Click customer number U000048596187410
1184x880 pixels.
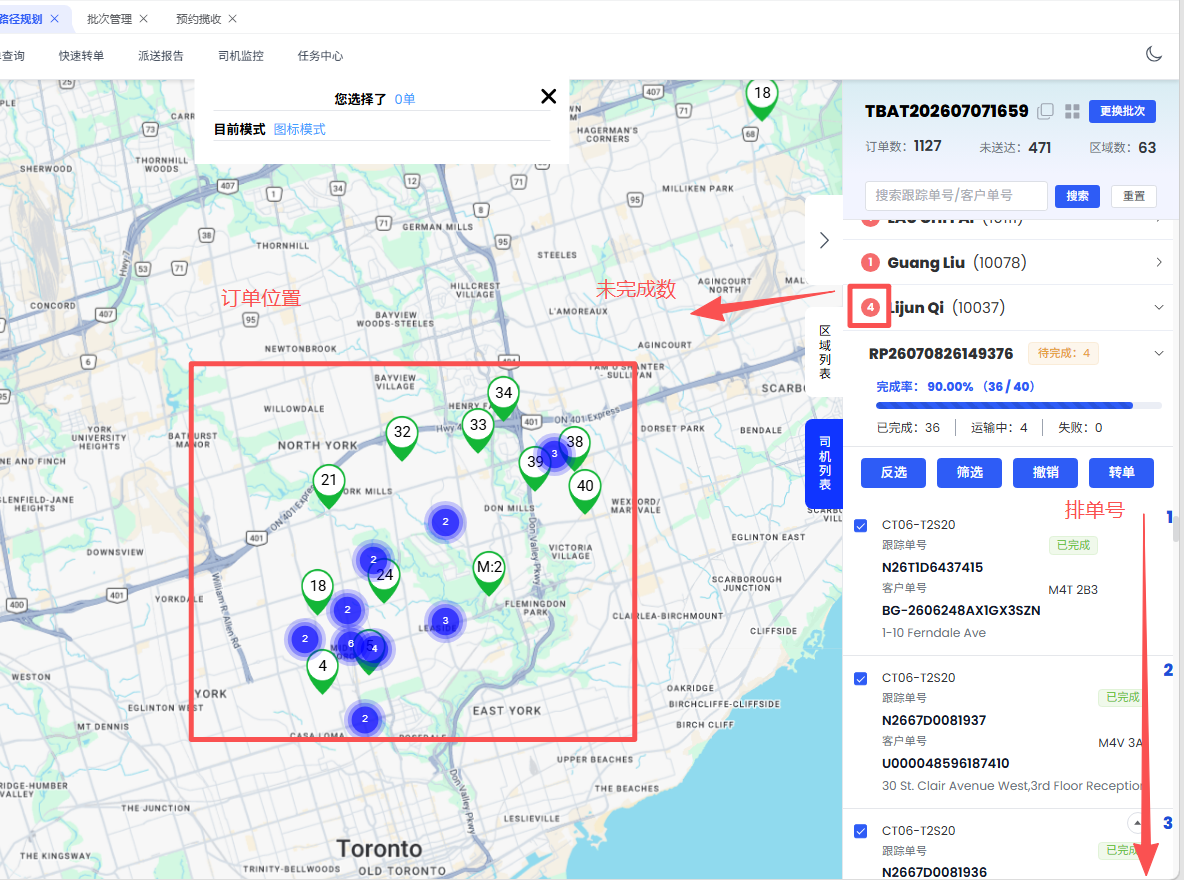(945, 764)
